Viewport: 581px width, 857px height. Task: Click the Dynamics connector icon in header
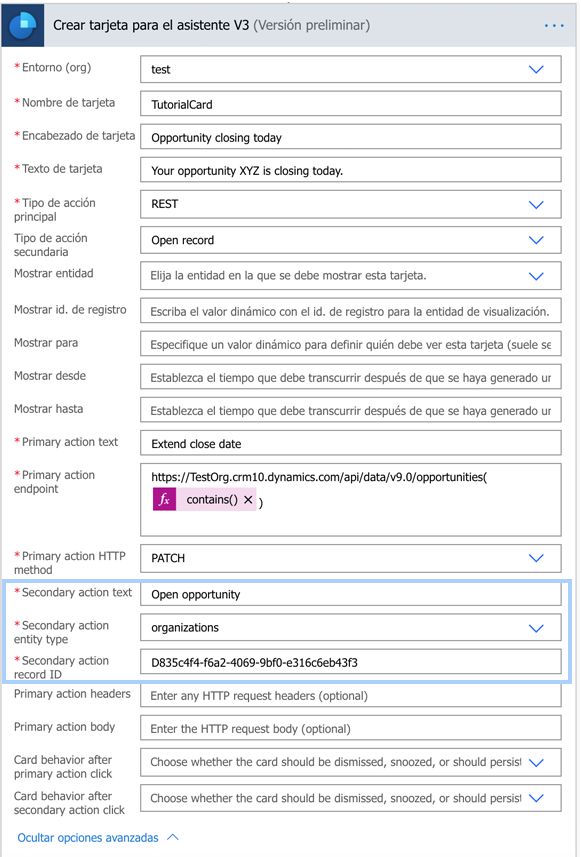tap(22, 25)
